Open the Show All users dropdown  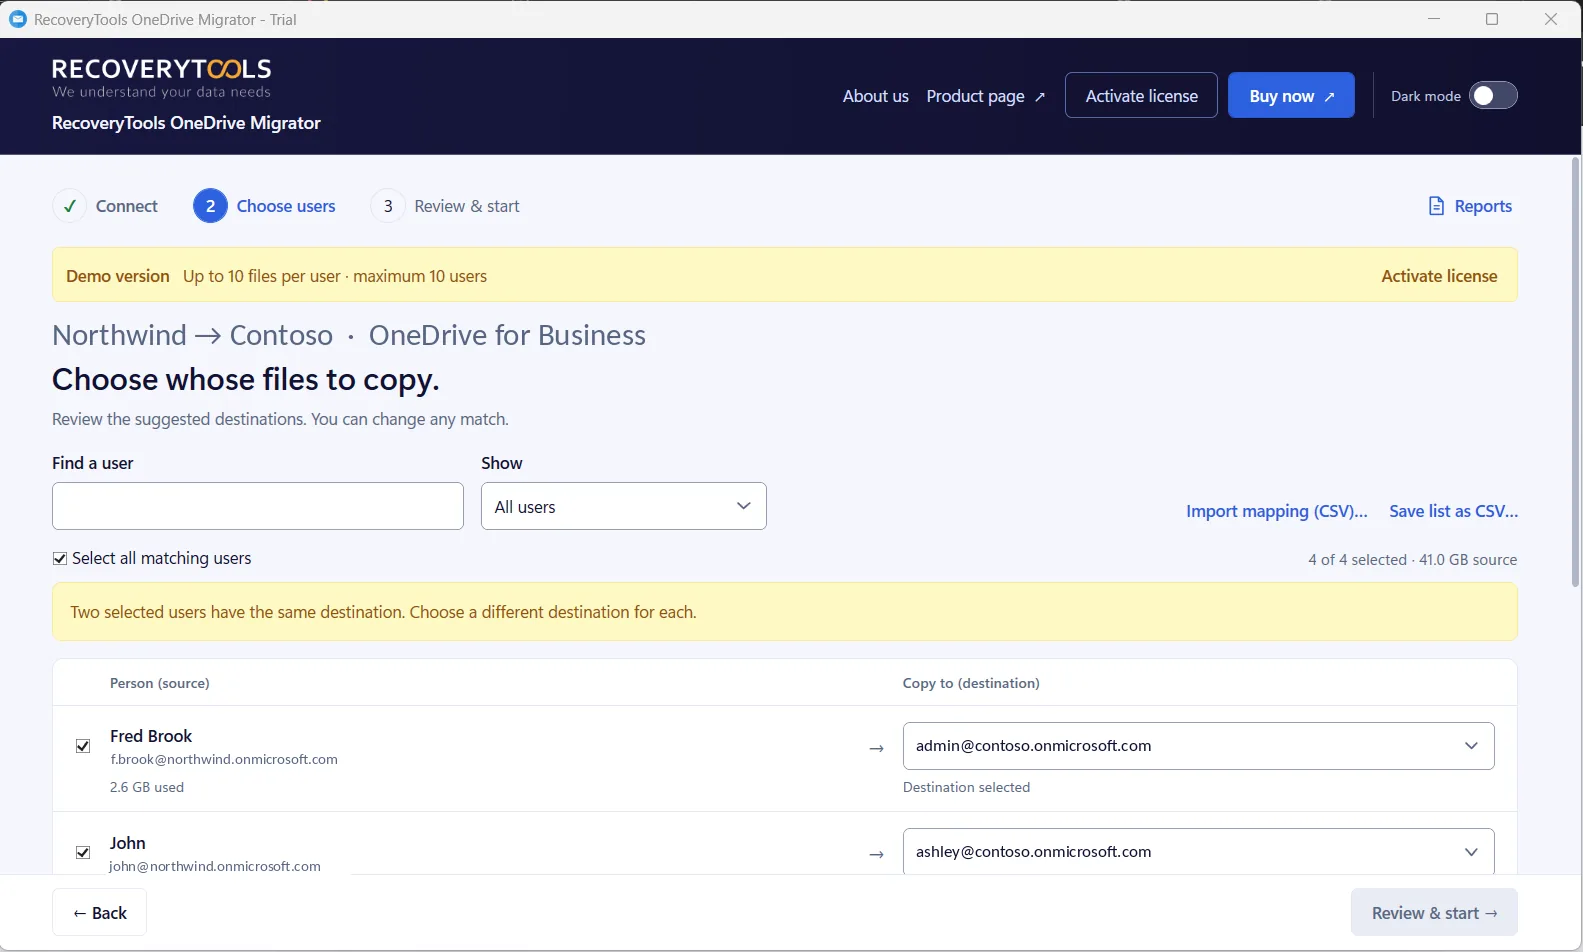coord(624,506)
